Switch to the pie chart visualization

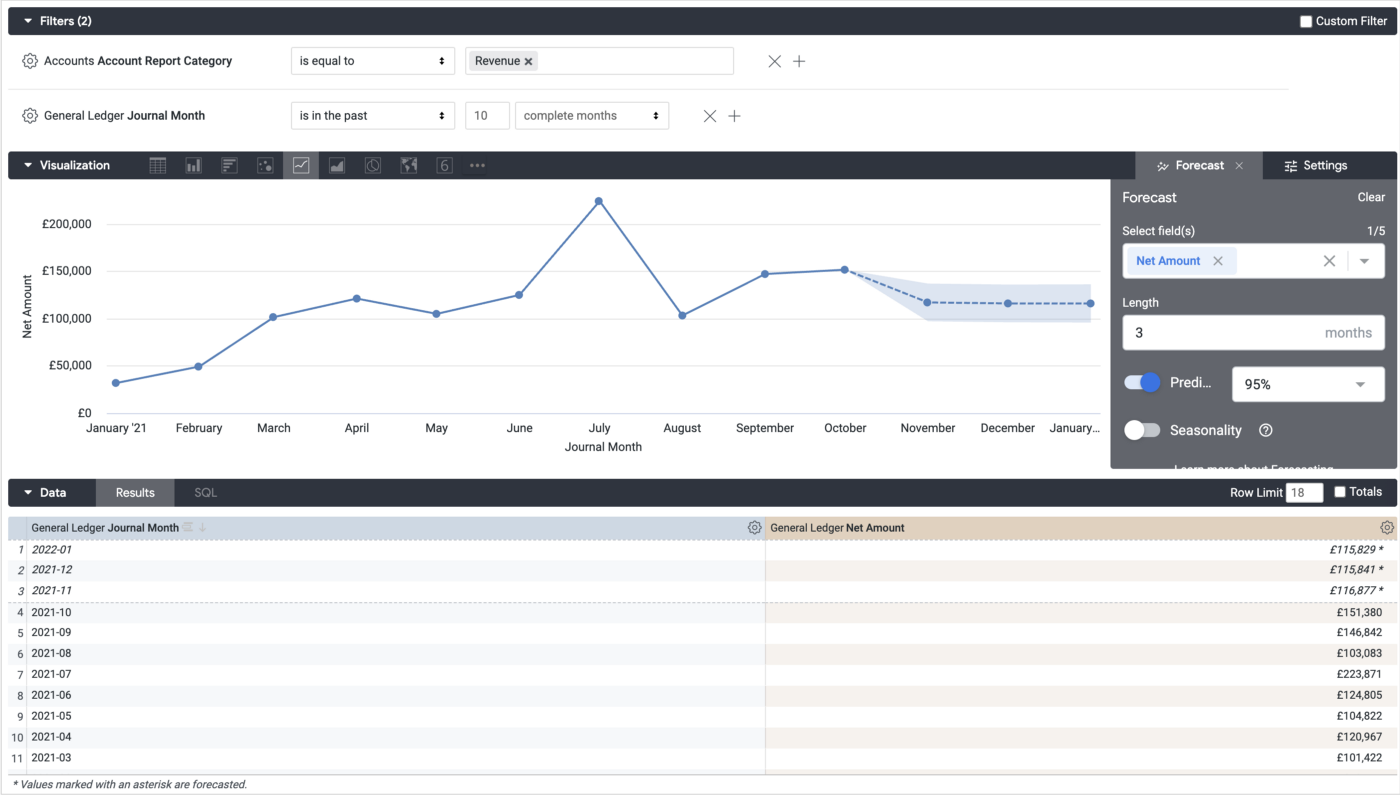pos(372,165)
